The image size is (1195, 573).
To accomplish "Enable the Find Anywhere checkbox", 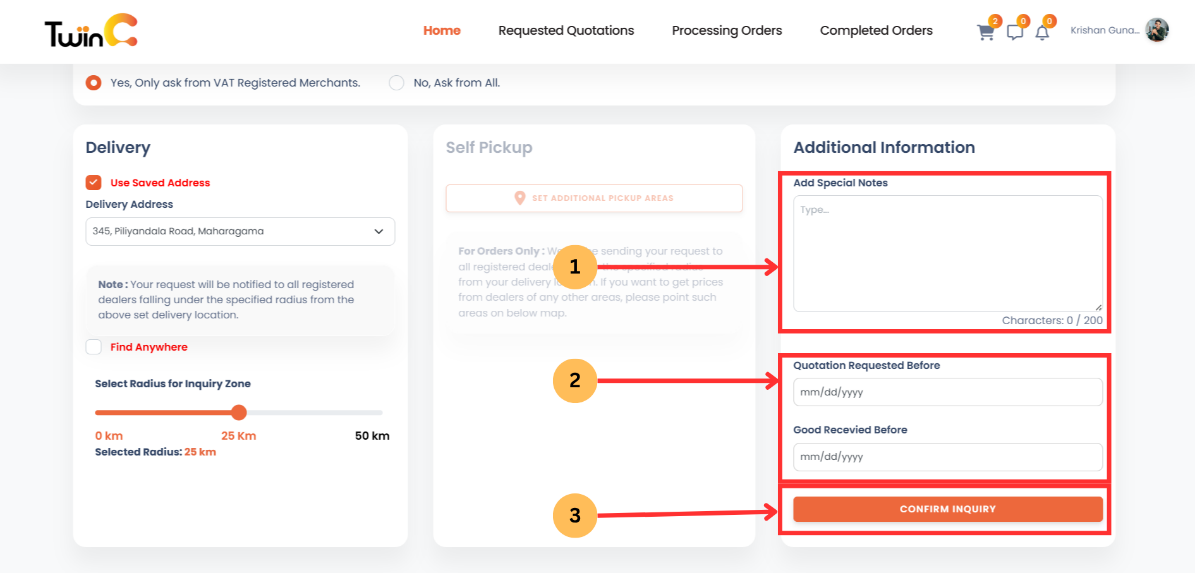I will [x=94, y=347].
